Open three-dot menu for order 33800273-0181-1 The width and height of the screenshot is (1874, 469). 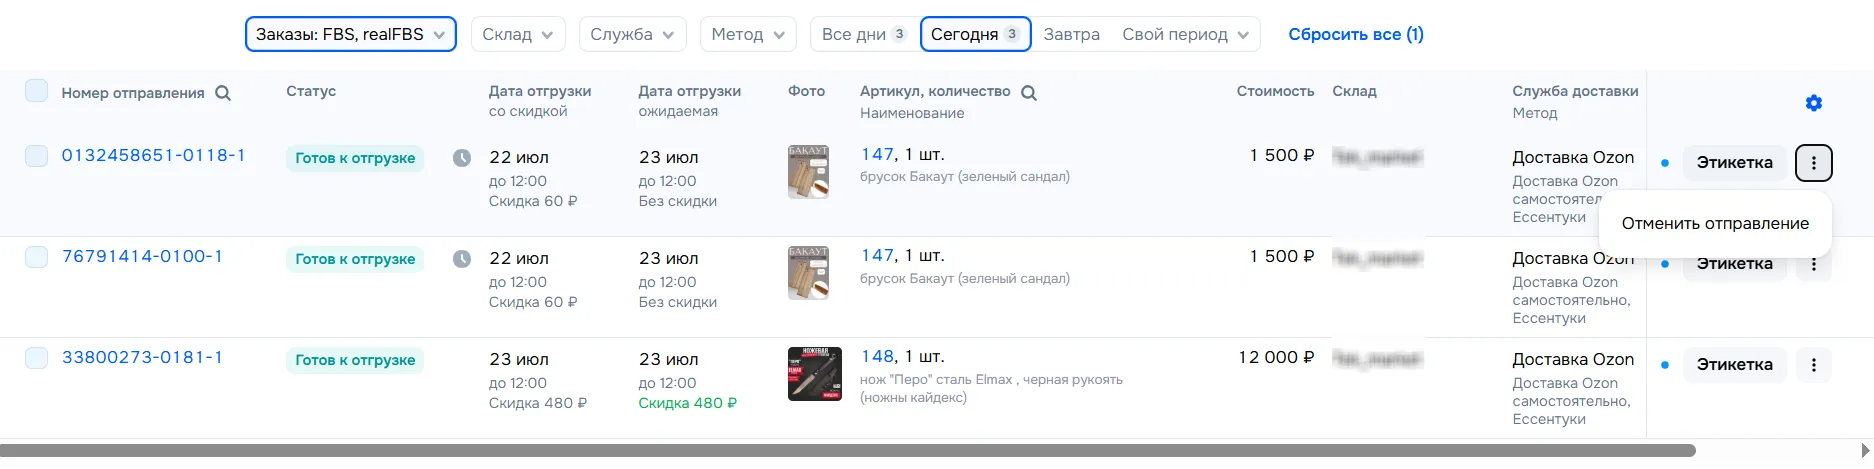1813,365
